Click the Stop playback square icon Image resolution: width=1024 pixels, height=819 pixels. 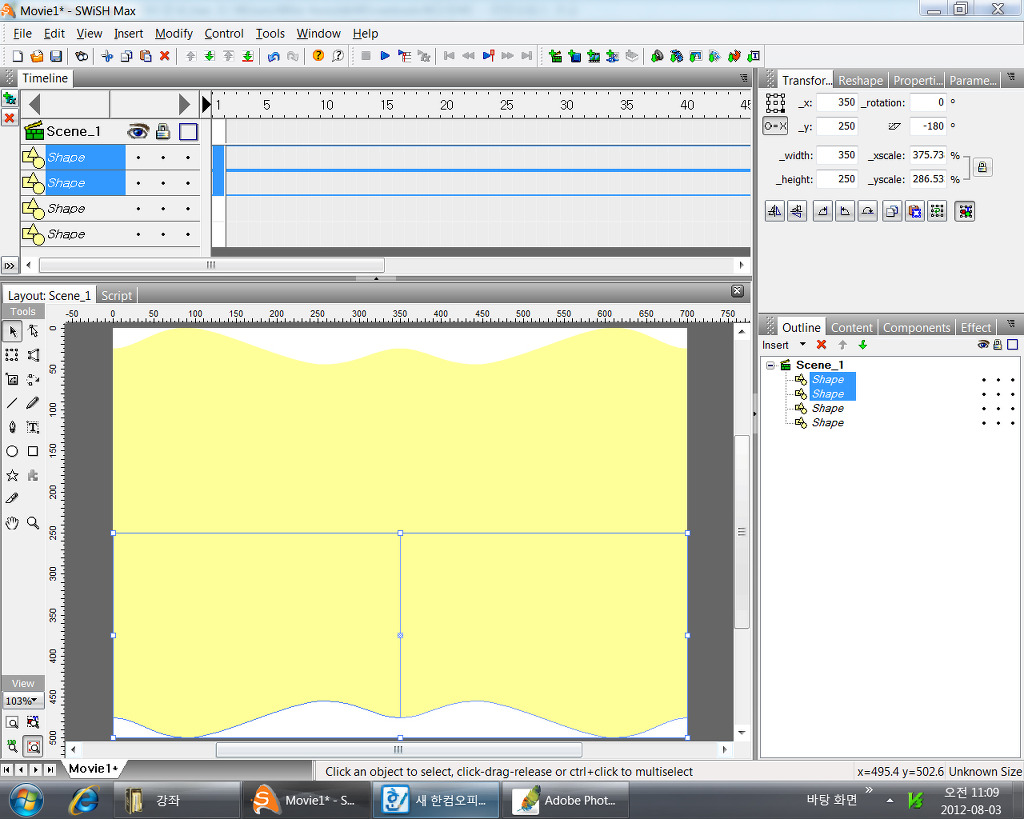(366, 56)
